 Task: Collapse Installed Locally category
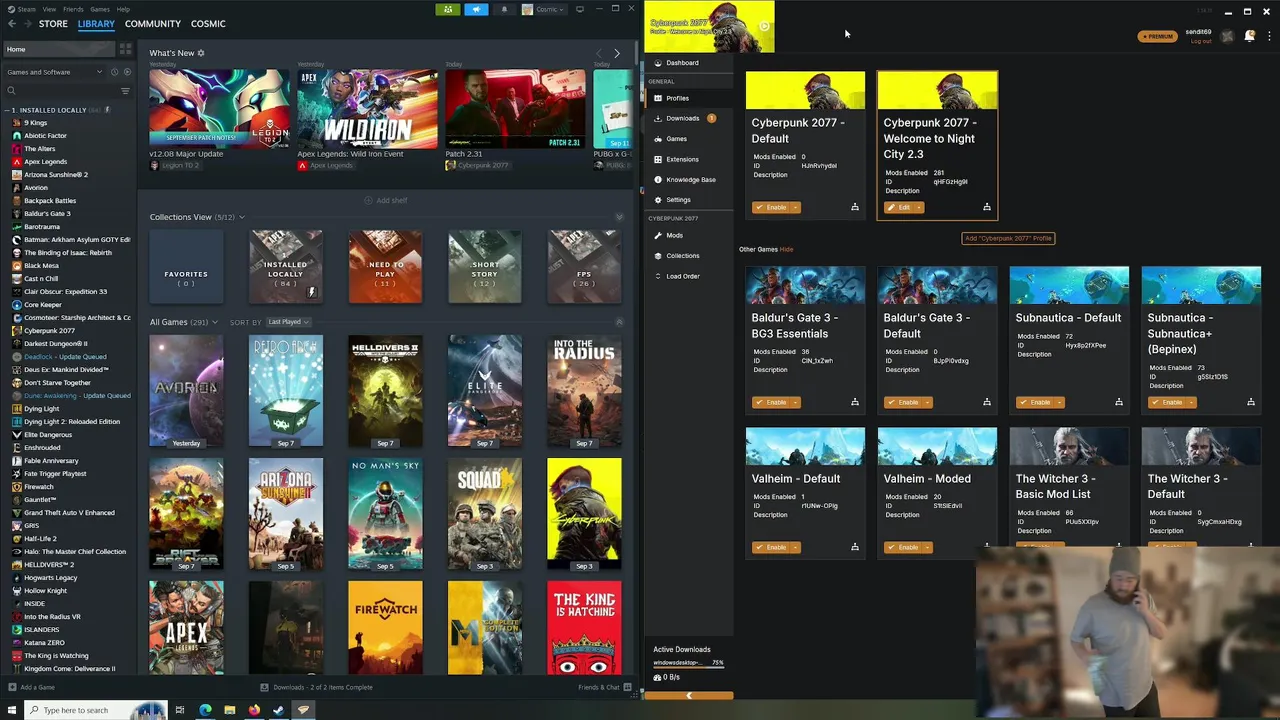(x=8, y=110)
